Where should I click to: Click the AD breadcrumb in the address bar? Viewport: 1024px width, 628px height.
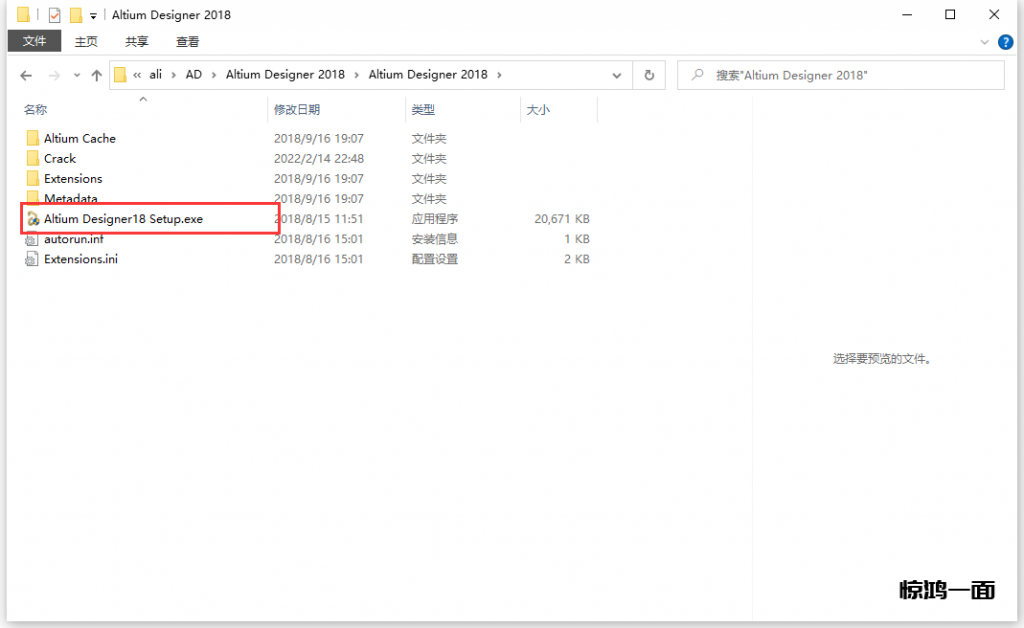[193, 75]
